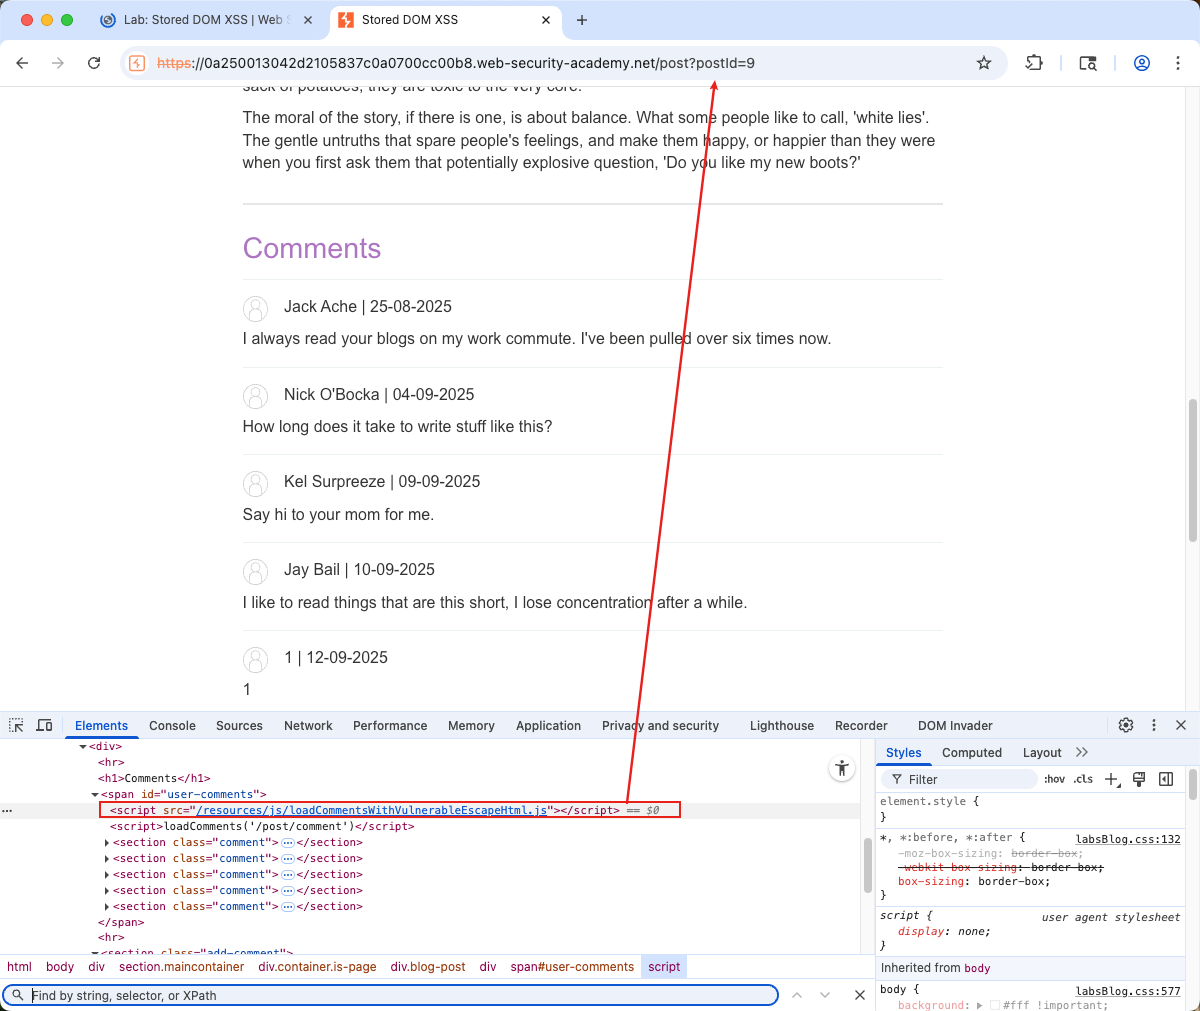Toggle the :hov element state panel
1200x1011 pixels.
(1054, 779)
